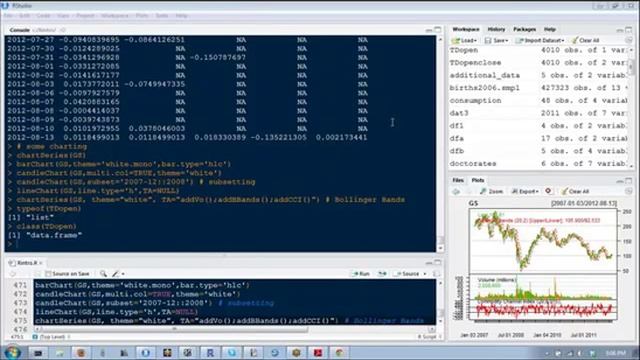Click the Import Dataset icon
This screenshot has height=360, width=640.
(x=519, y=40)
